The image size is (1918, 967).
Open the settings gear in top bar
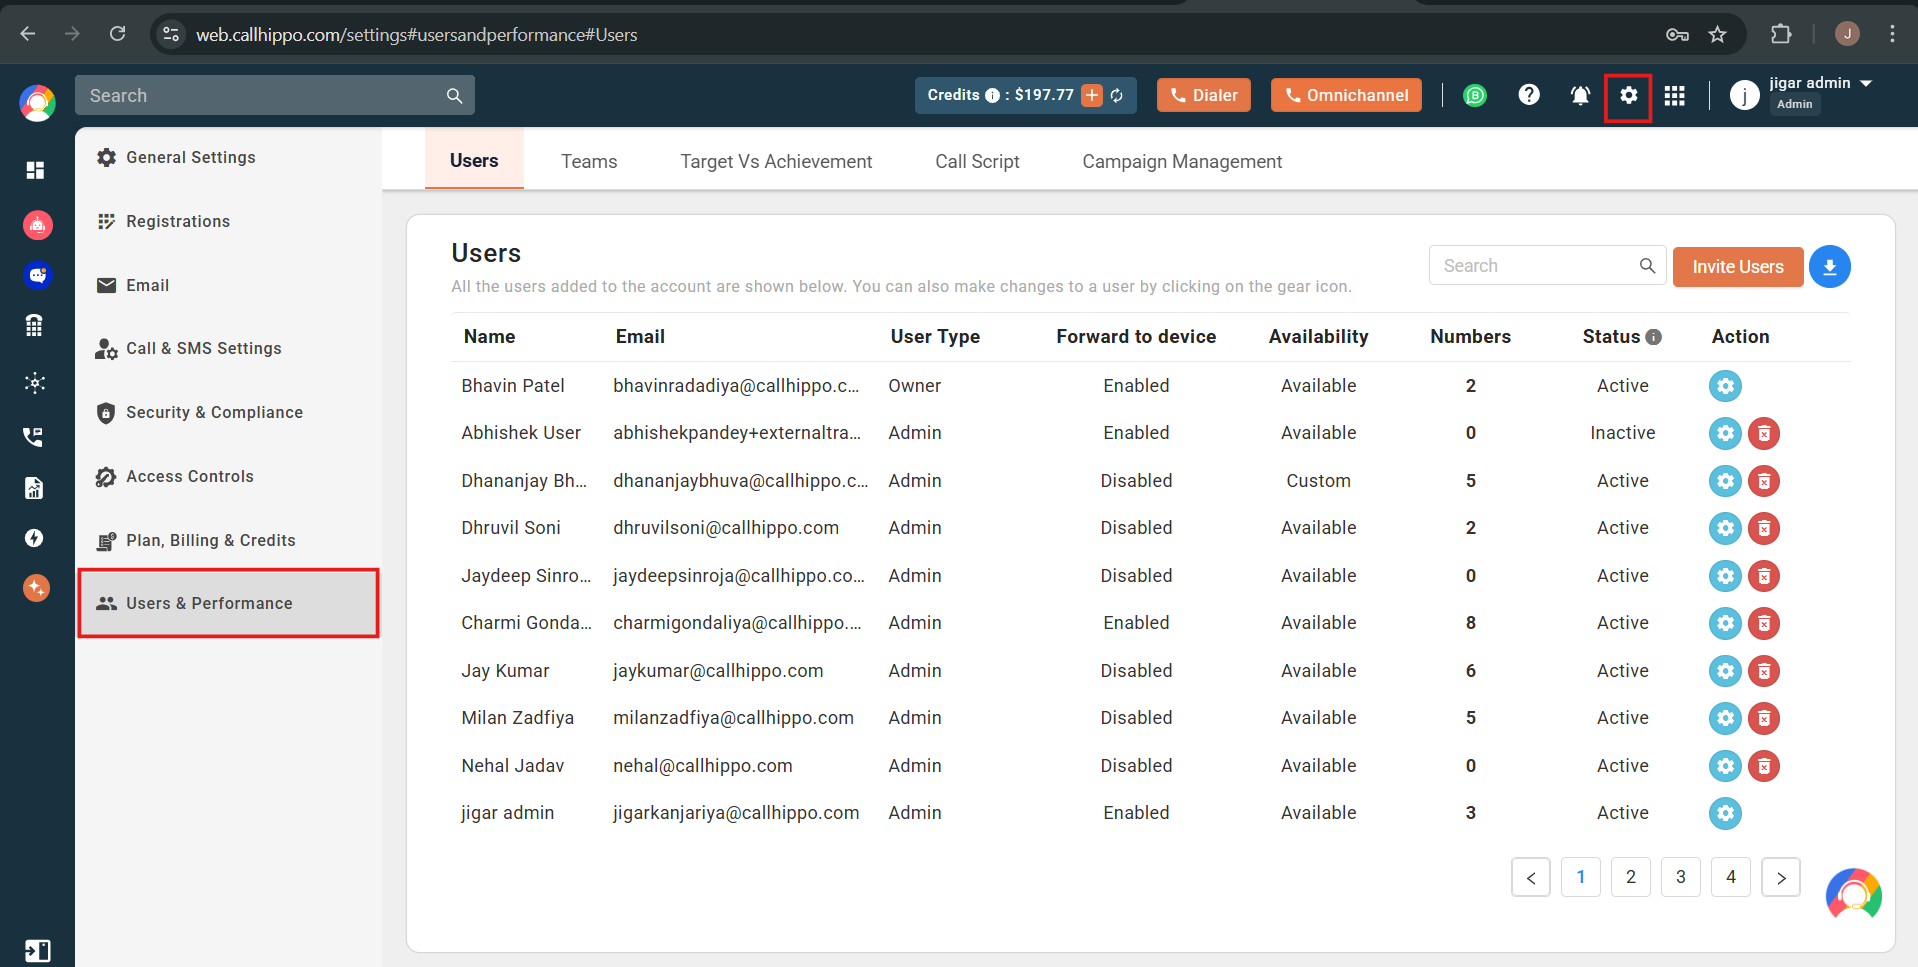pyautogui.click(x=1628, y=95)
